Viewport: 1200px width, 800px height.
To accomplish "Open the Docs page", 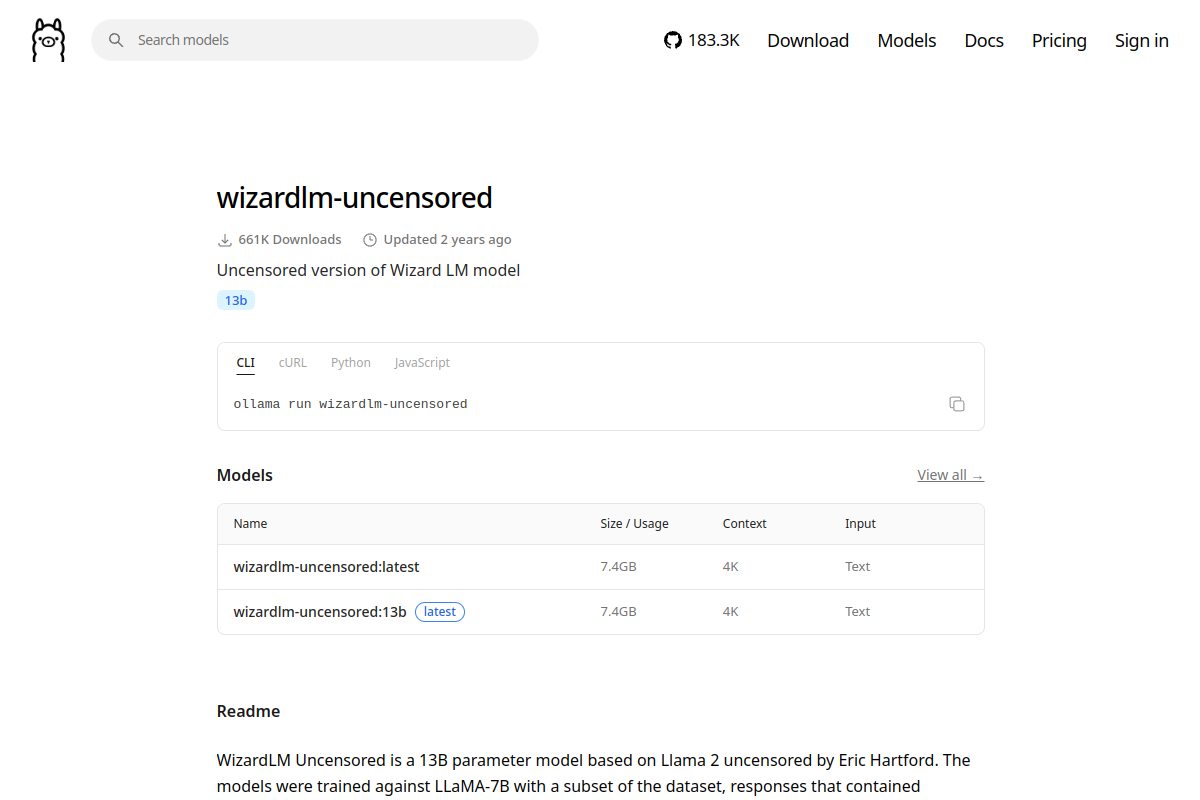I will [984, 40].
